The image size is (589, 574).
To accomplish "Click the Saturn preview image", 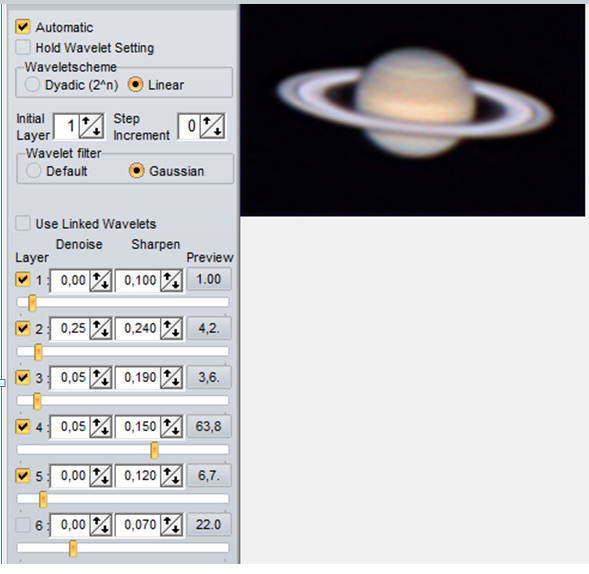I will (x=412, y=110).
